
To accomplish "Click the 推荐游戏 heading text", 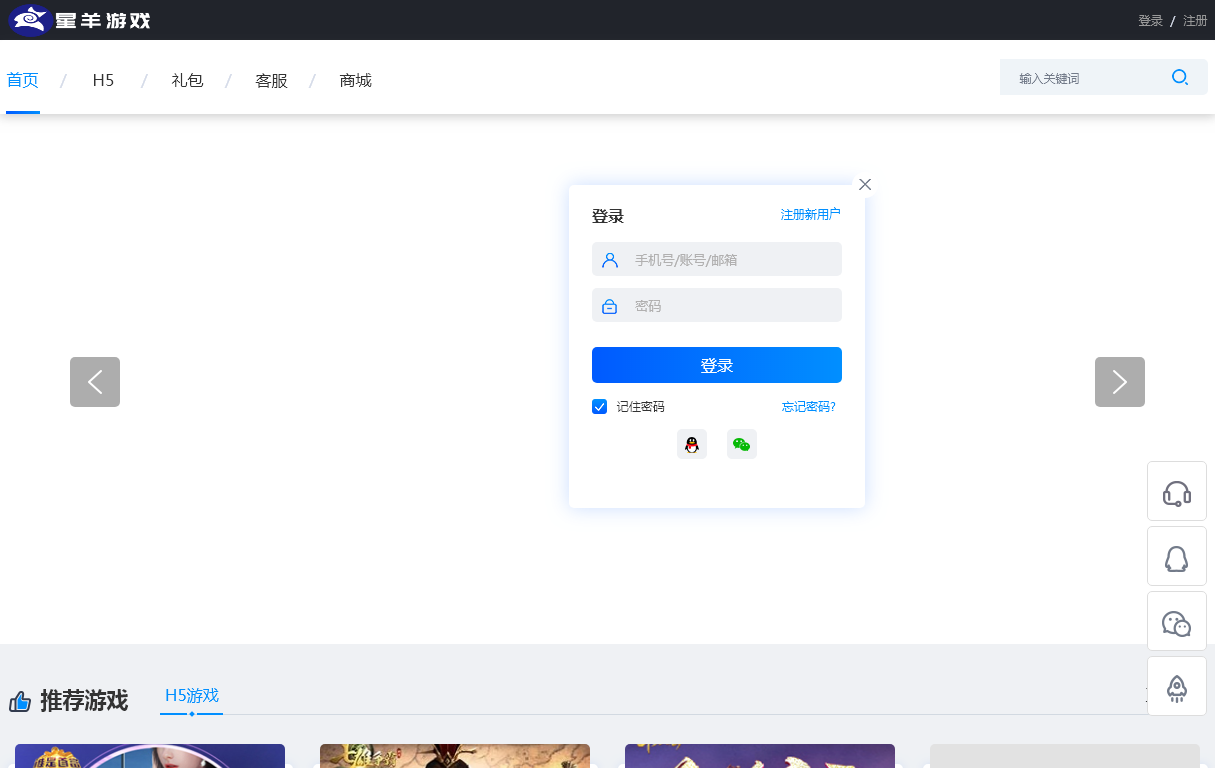I will [x=84, y=700].
